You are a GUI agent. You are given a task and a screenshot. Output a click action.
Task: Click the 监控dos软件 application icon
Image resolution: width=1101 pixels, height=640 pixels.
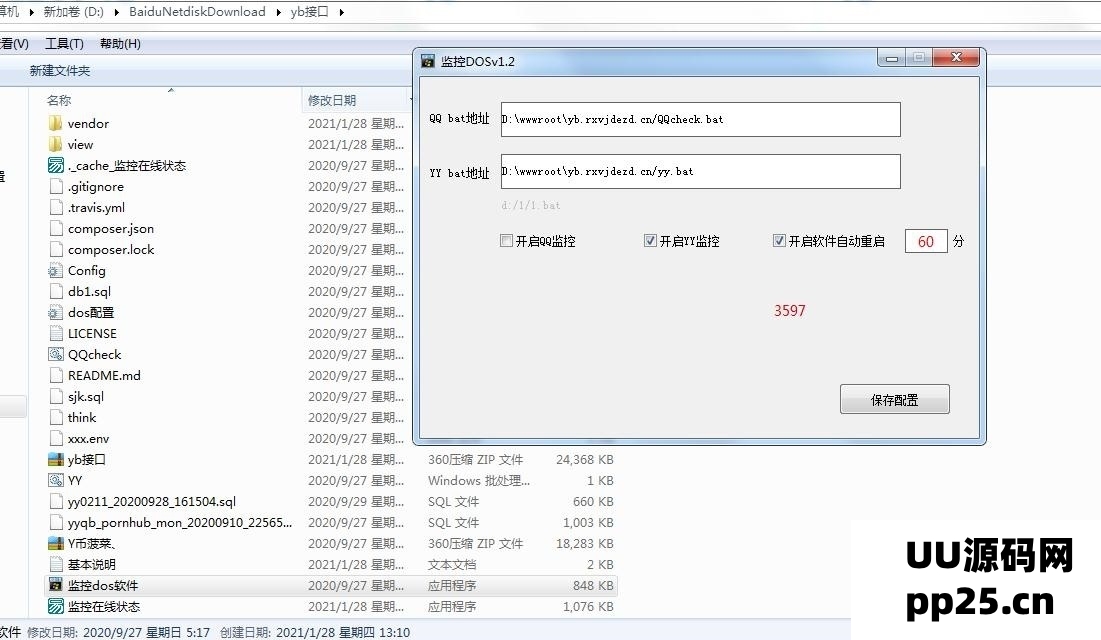[55, 586]
